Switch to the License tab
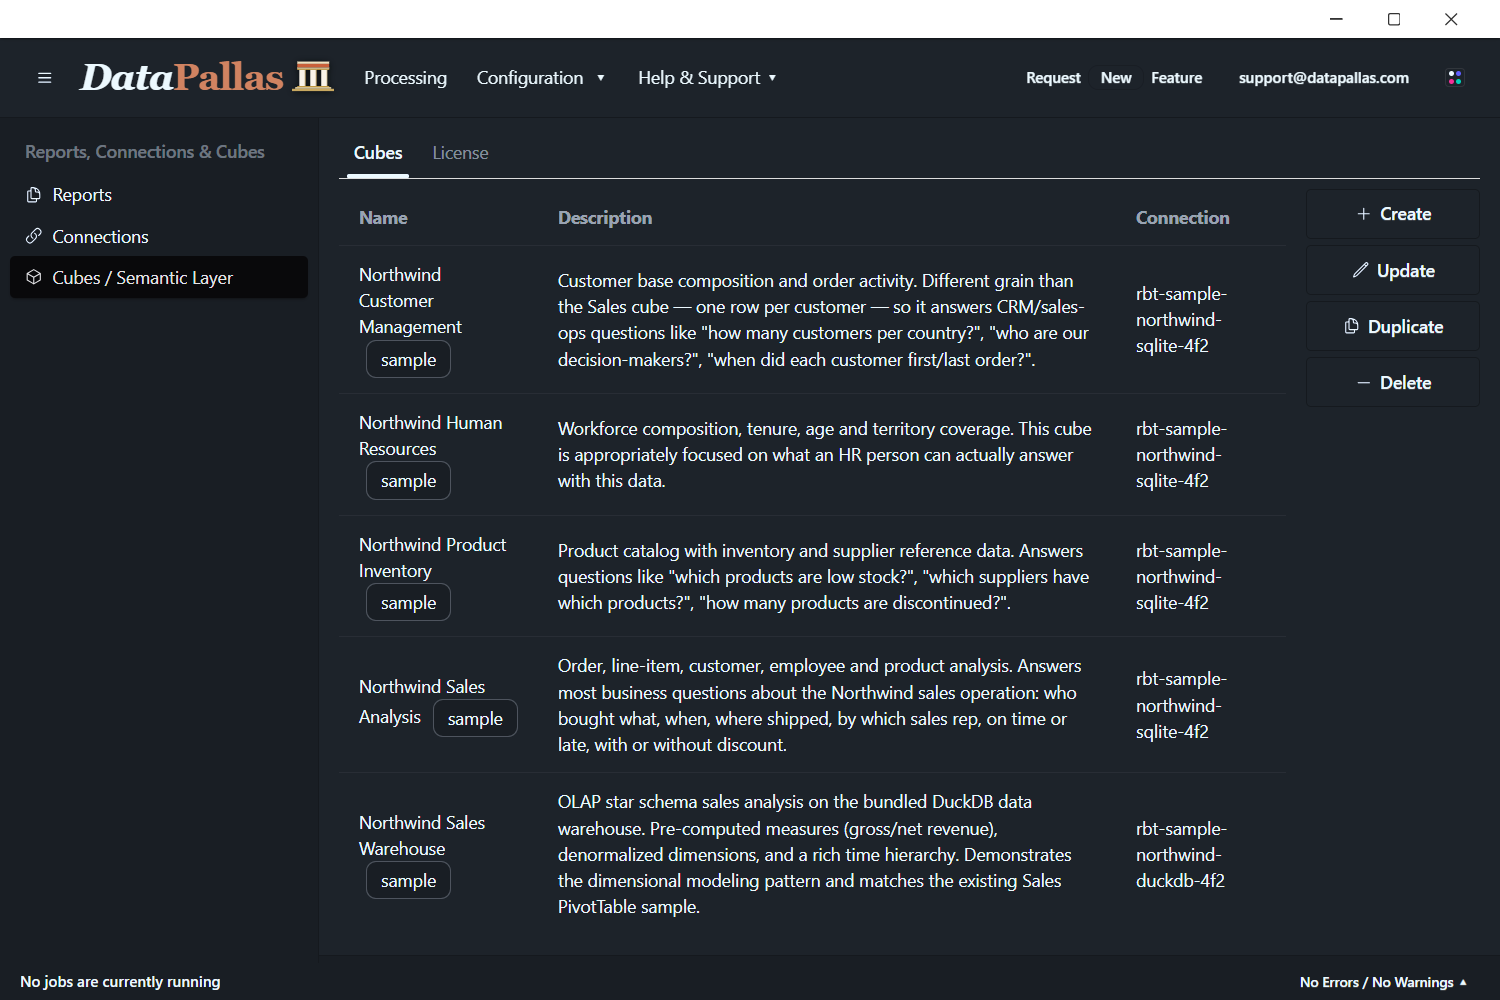 [x=460, y=153]
